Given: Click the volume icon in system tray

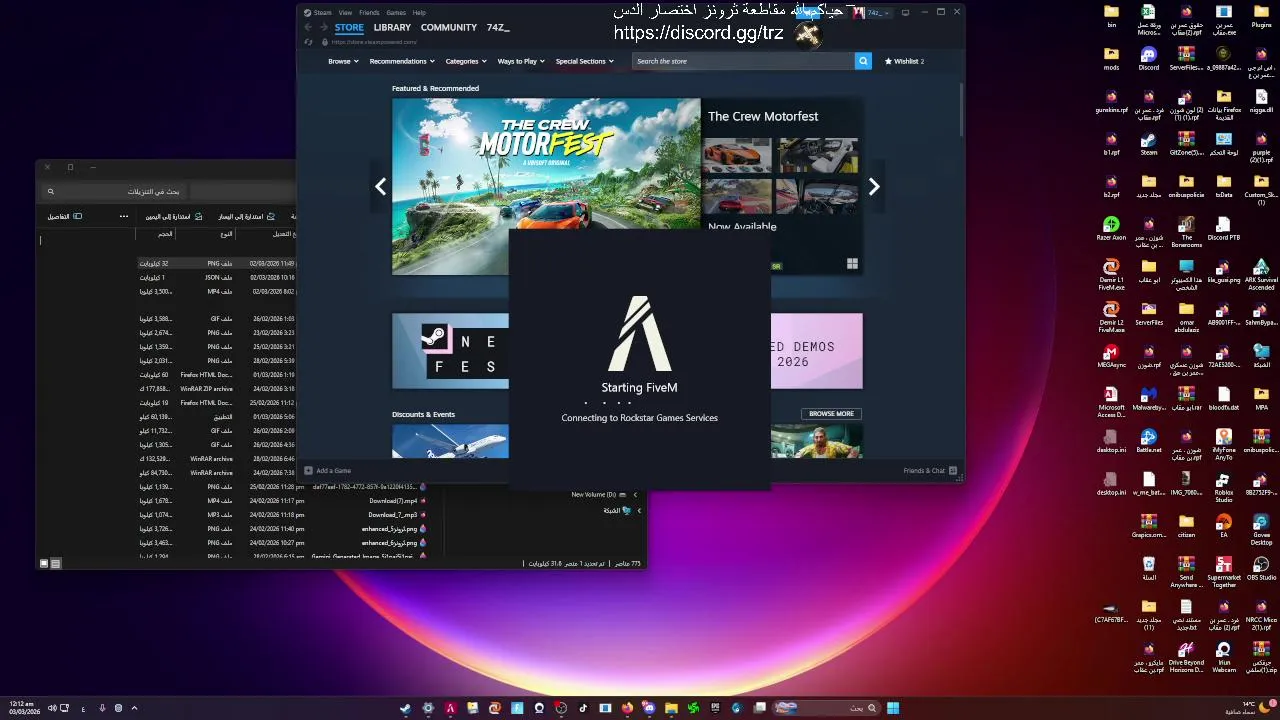Looking at the screenshot, I should pos(52,708).
